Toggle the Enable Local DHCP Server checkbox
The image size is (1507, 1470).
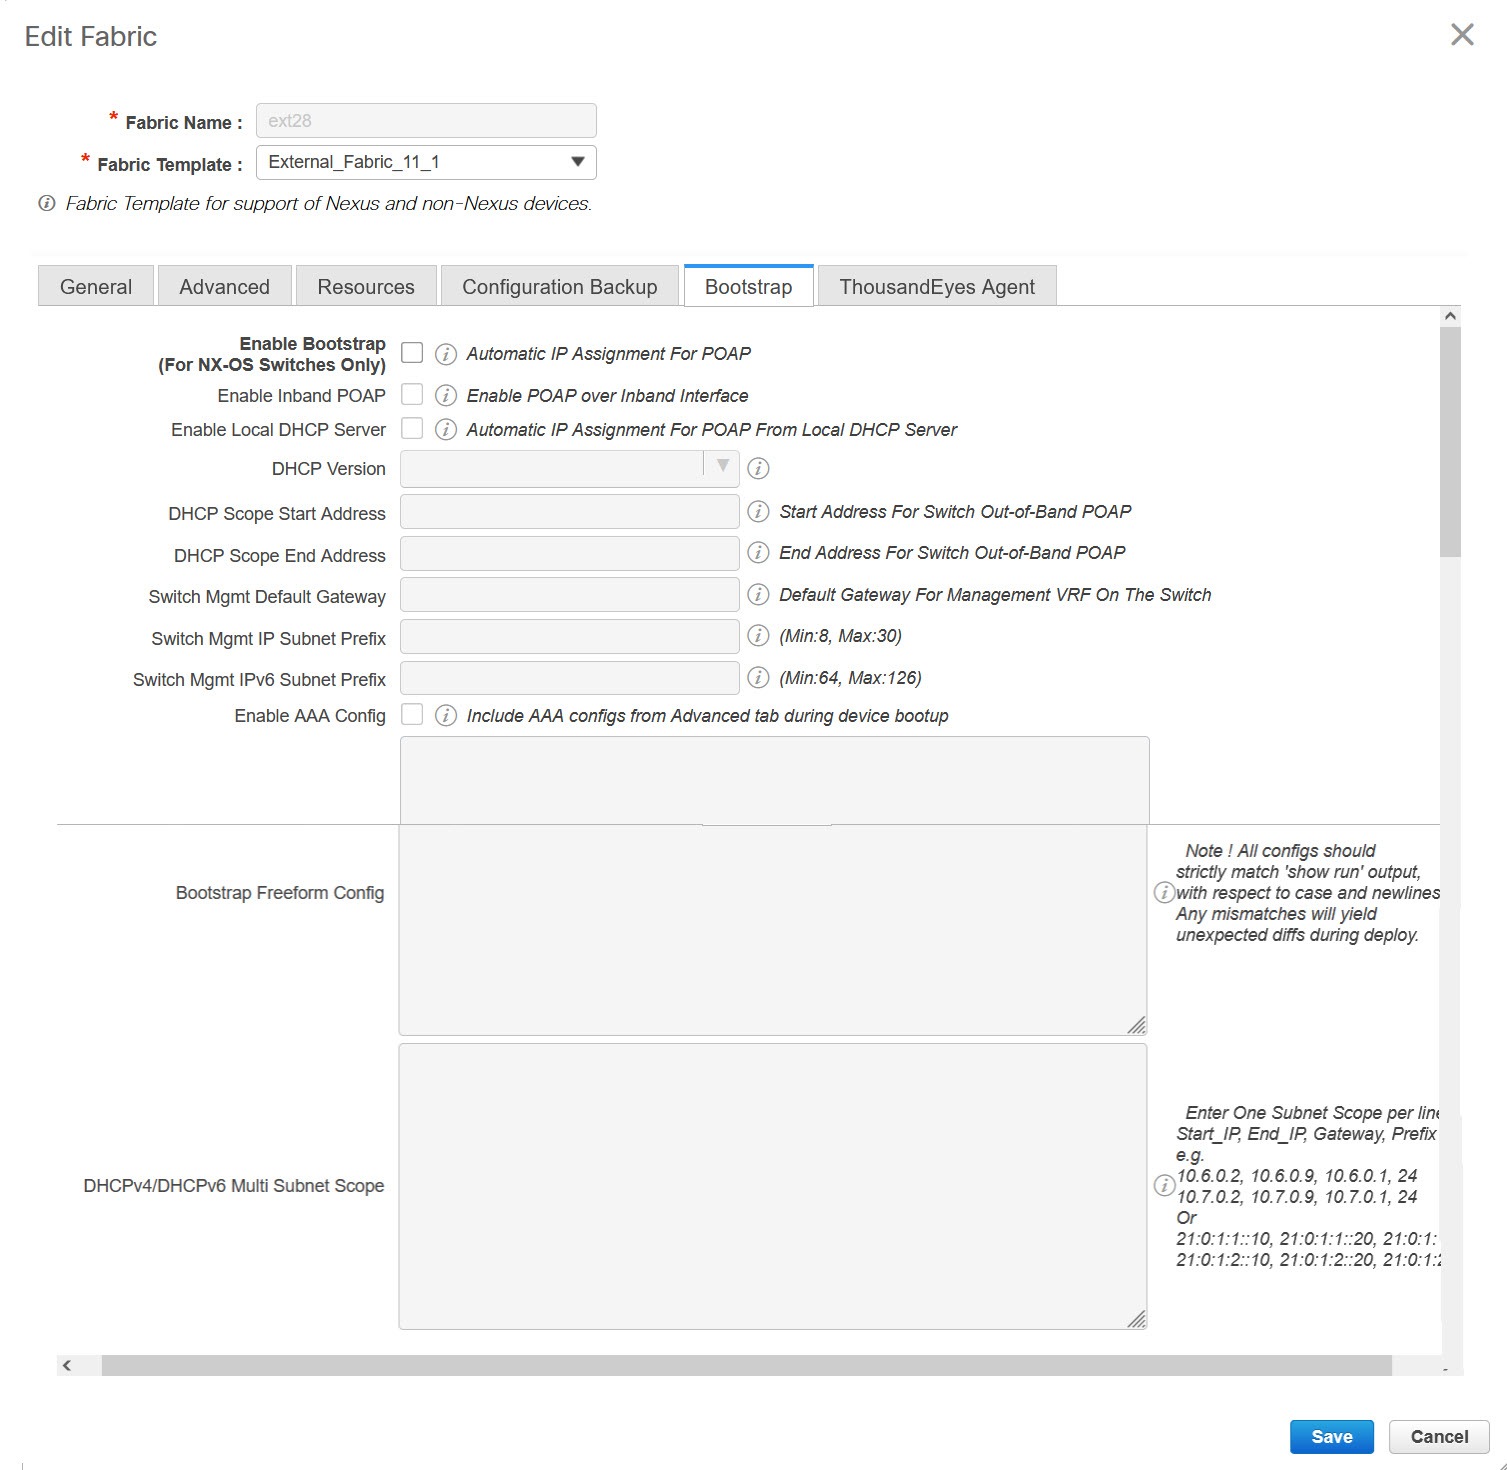[x=411, y=428]
